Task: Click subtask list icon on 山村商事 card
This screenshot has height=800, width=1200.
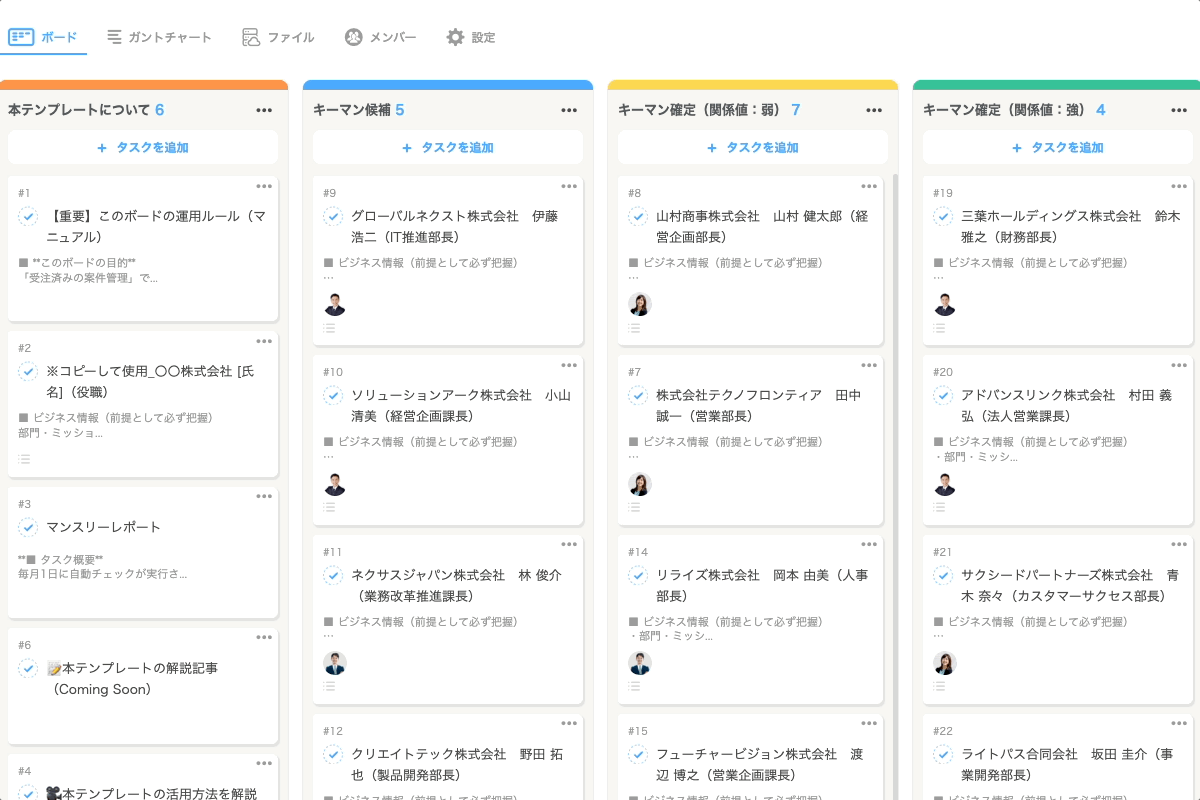Action: pos(634,328)
